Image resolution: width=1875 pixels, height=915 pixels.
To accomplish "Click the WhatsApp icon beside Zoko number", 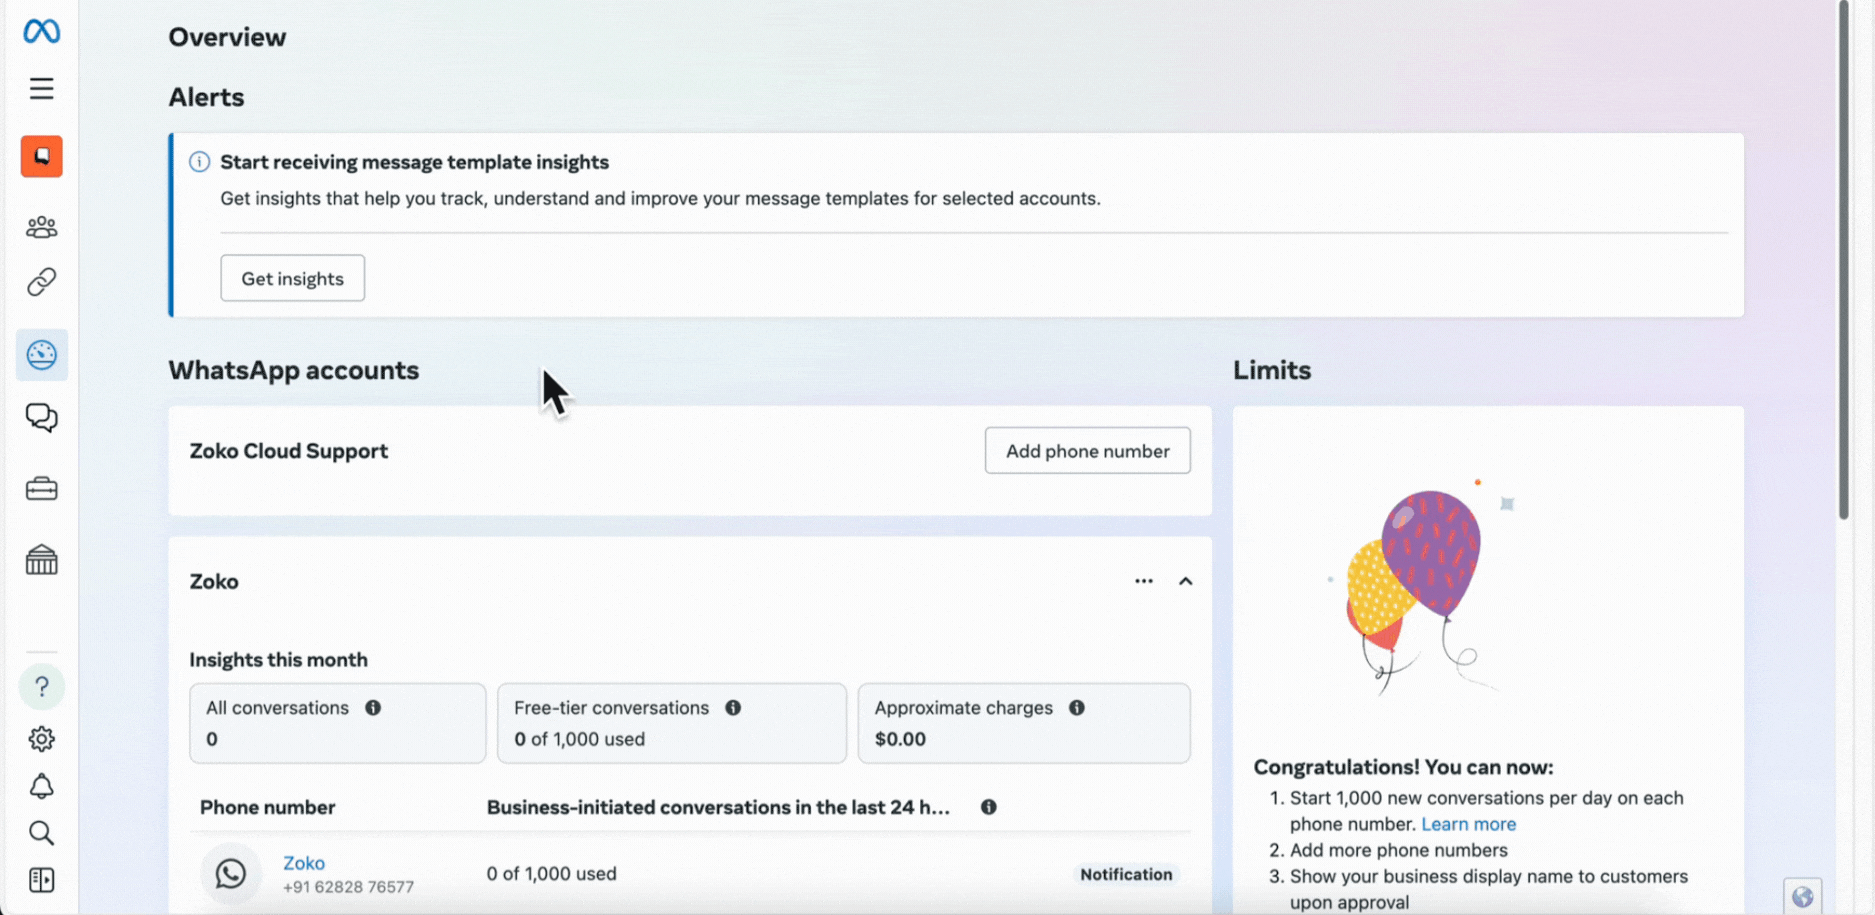I will coord(231,874).
